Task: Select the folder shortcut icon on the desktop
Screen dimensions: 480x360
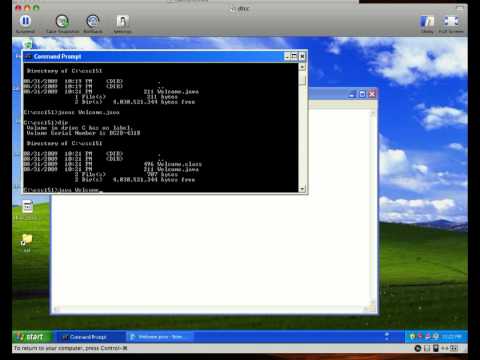Action: pos(27,240)
